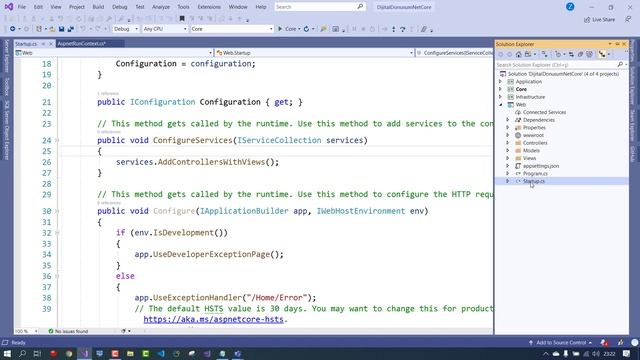
Task: Click the Solution Explorer auto-hide pin icon
Action: [617, 44]
